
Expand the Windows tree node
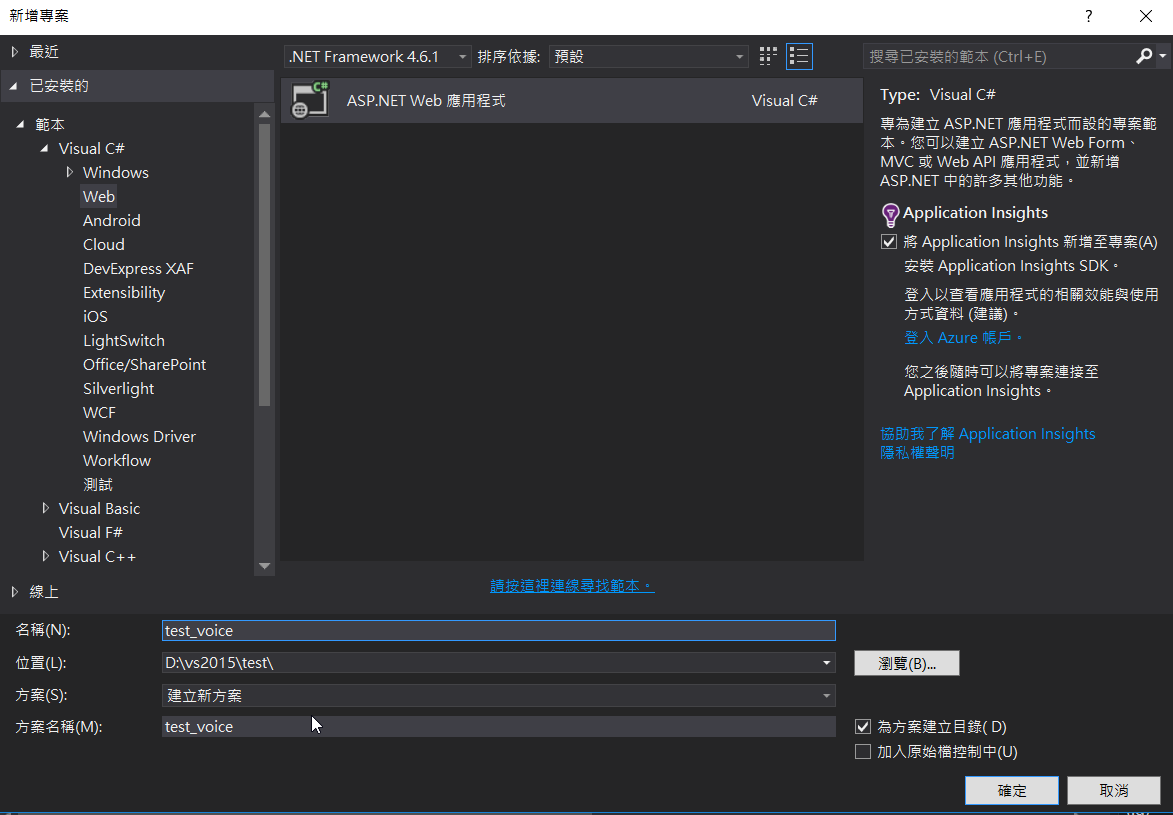70,172
